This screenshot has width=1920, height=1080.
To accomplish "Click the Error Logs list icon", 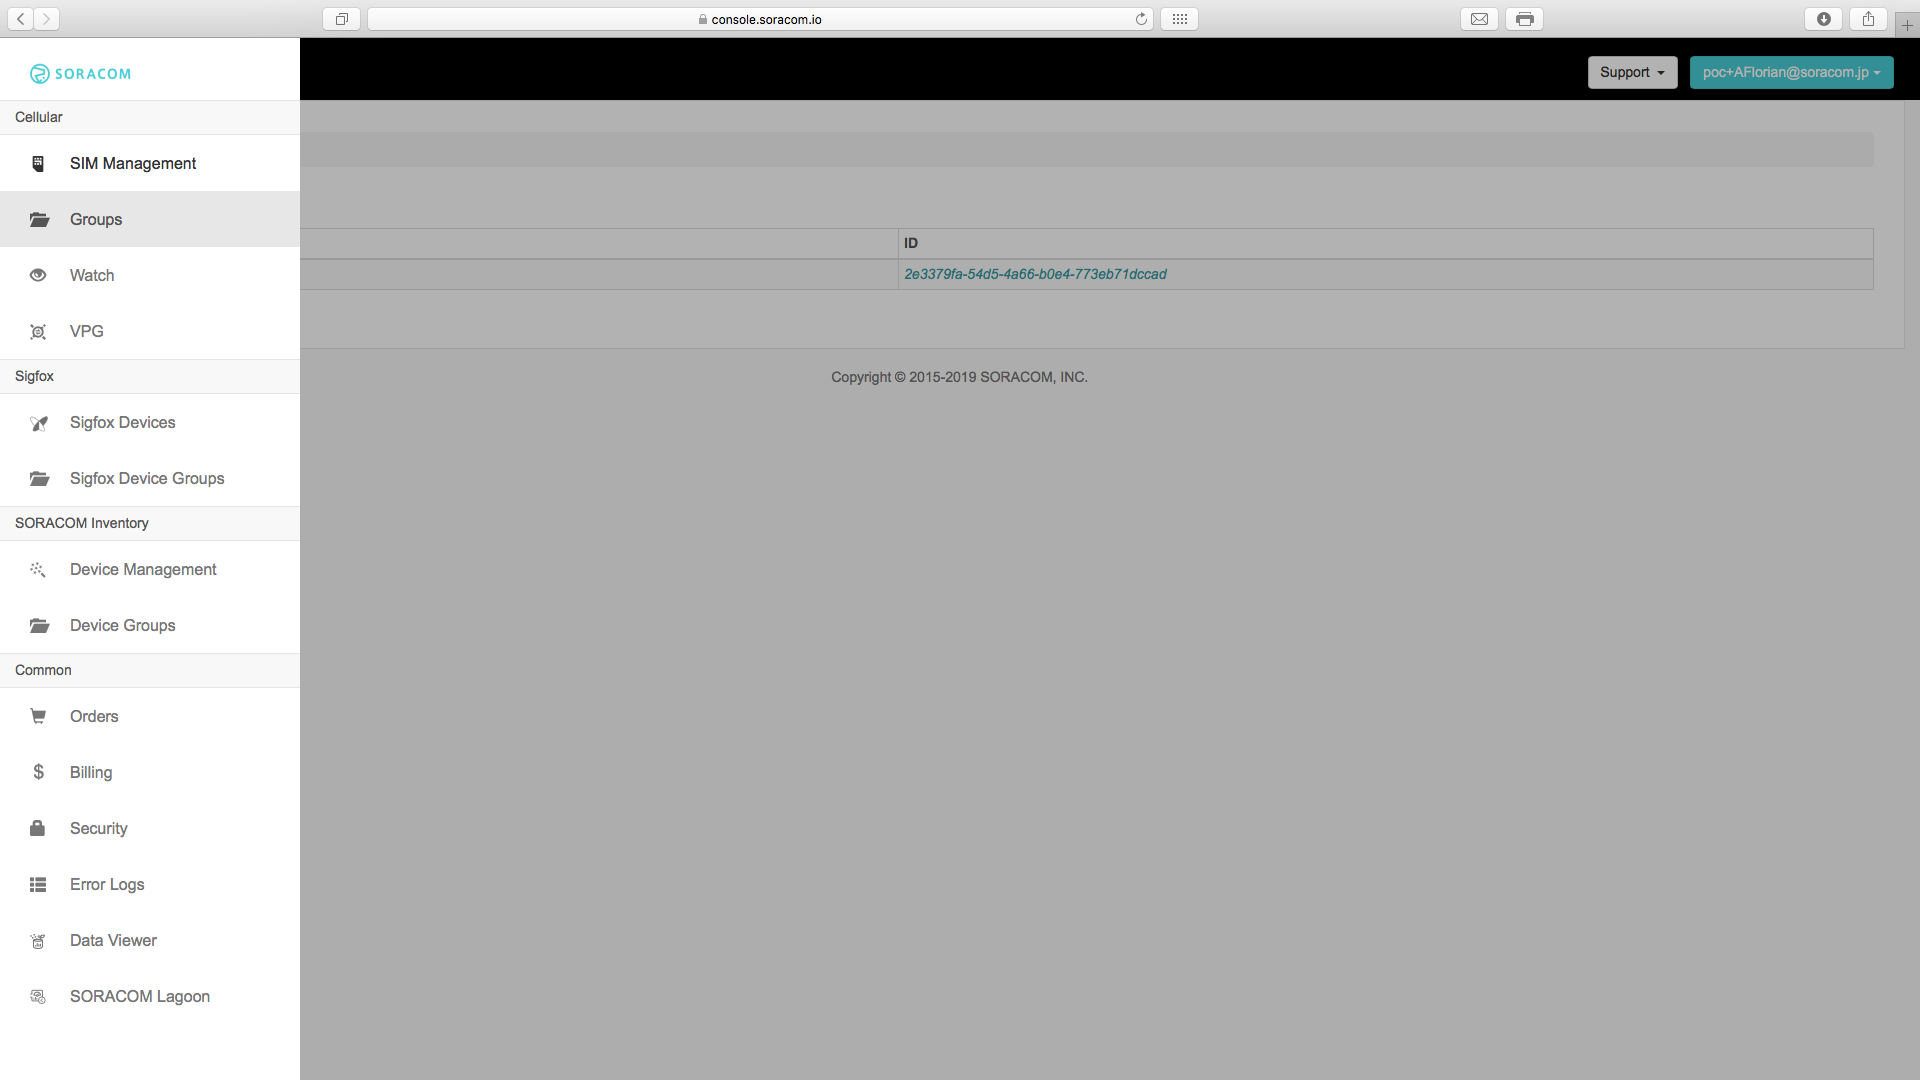I will 38,884.
